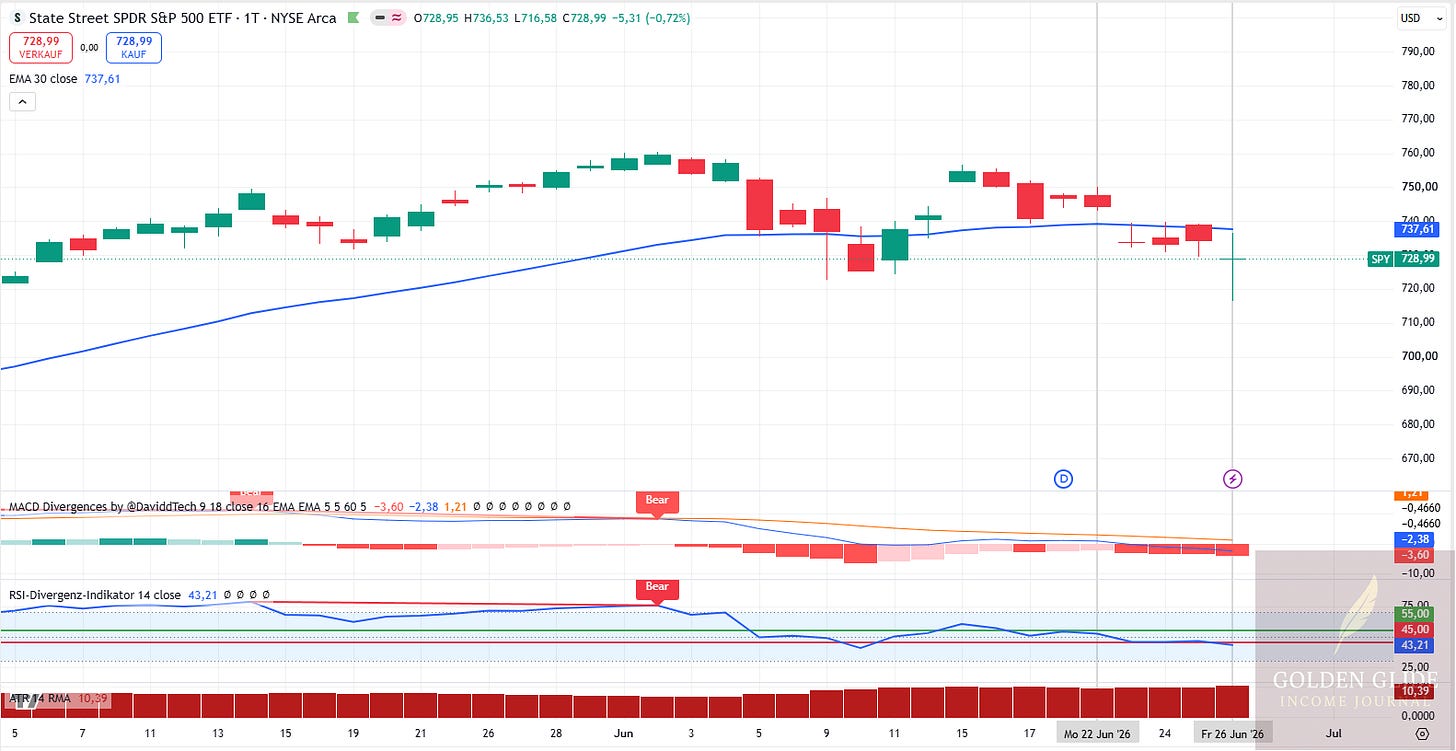
Task: Click the Fr 26 Jun '26 date label
Action: pos(1233,734)
